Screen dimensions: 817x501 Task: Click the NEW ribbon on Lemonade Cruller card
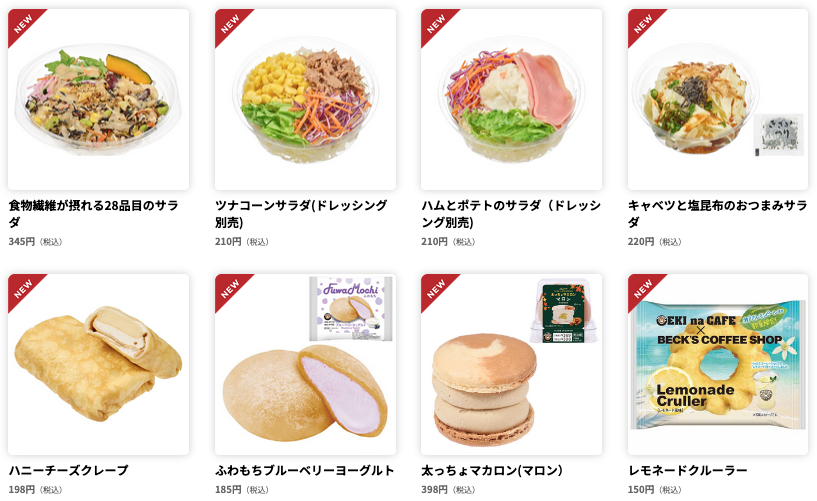[643, 289]
